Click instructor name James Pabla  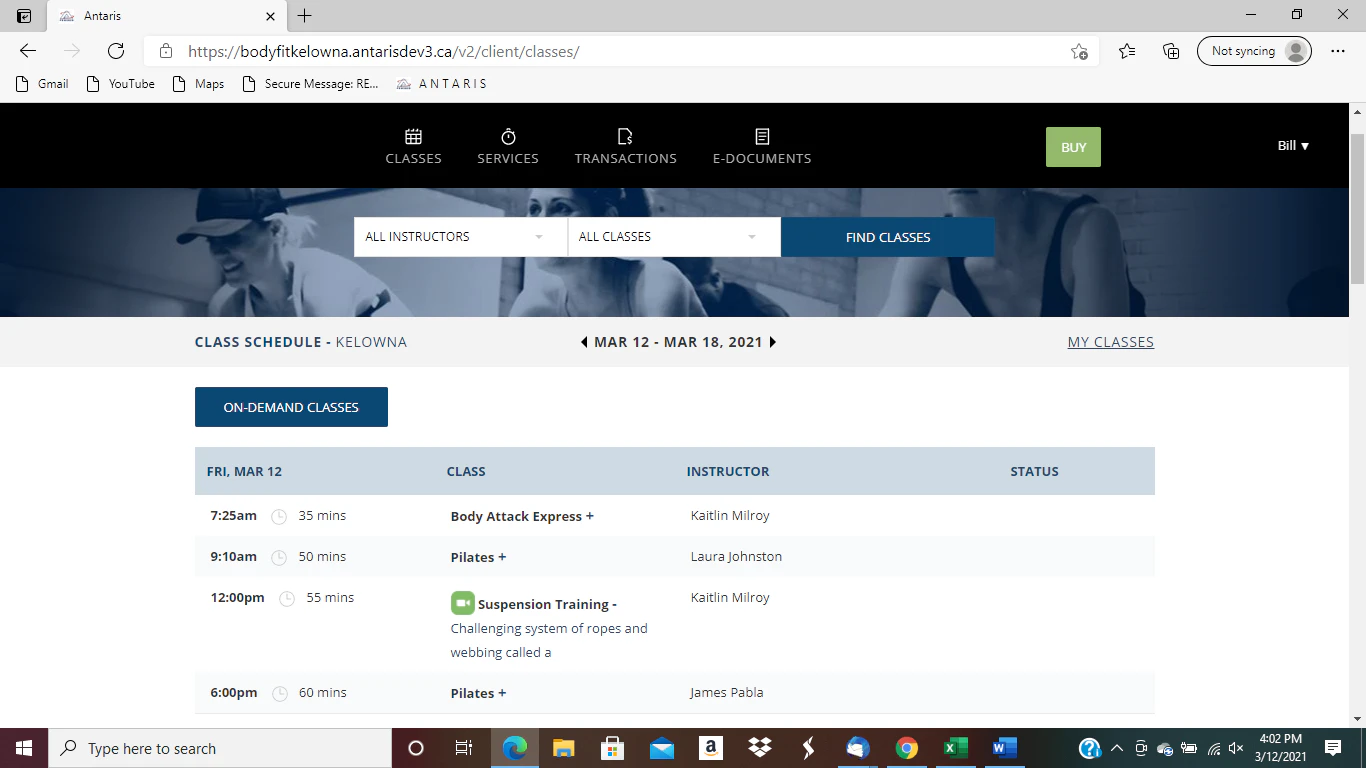point(727,692)
